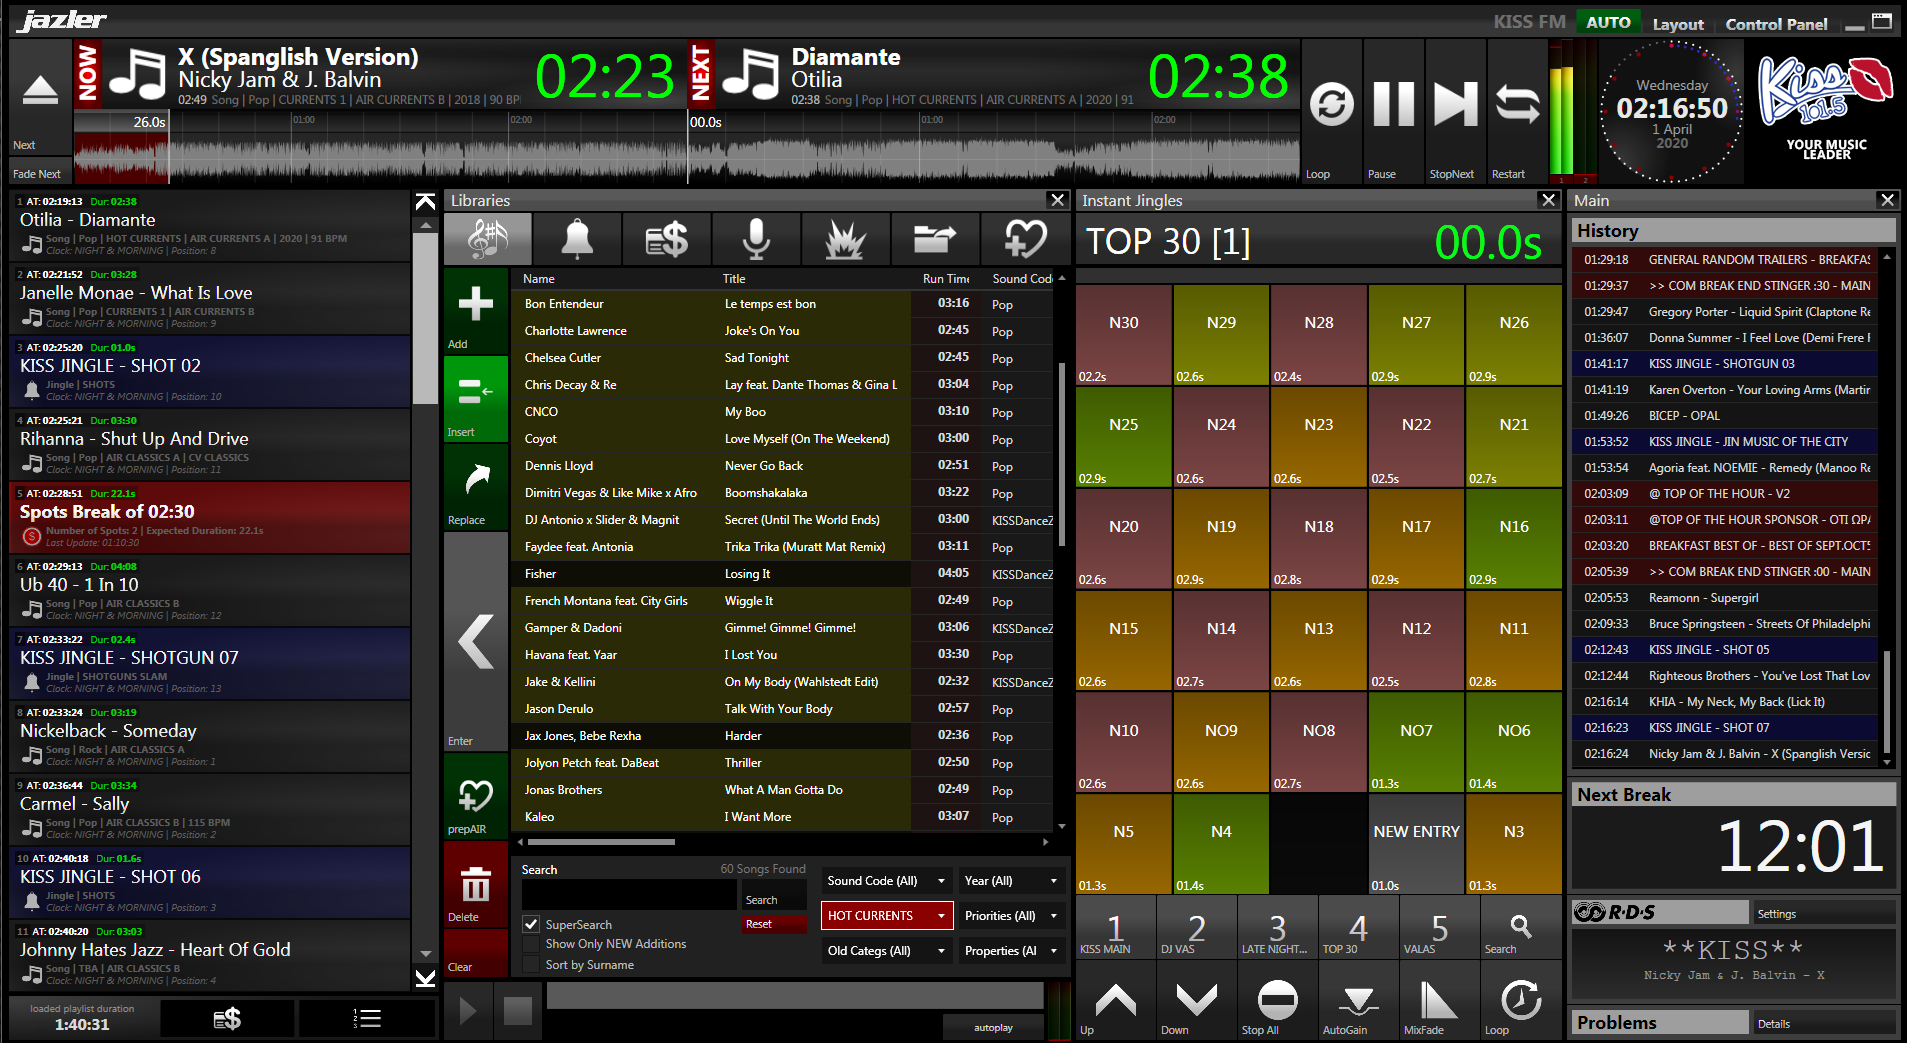Open the Priorities (All) dropdown
The height and width of the screenshot is (1043, 1907).
[x=1010, y=916]
